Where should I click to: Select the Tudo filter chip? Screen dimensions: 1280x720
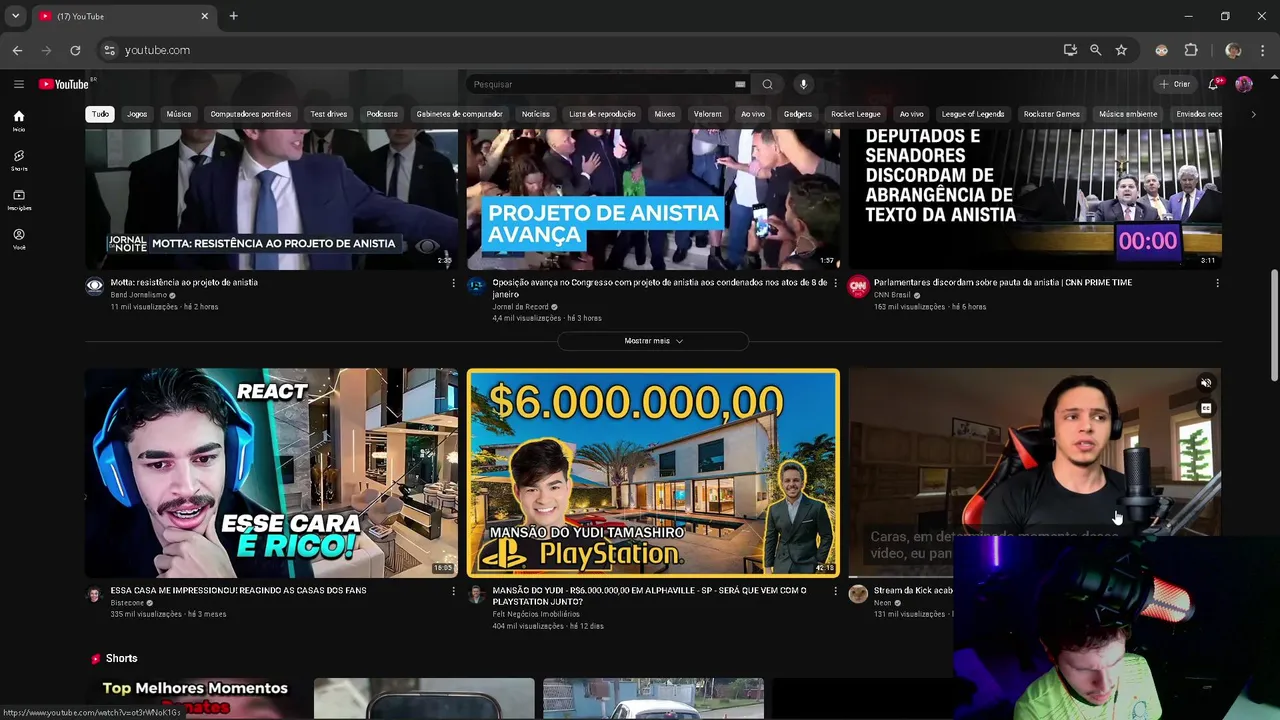[100, 114]
